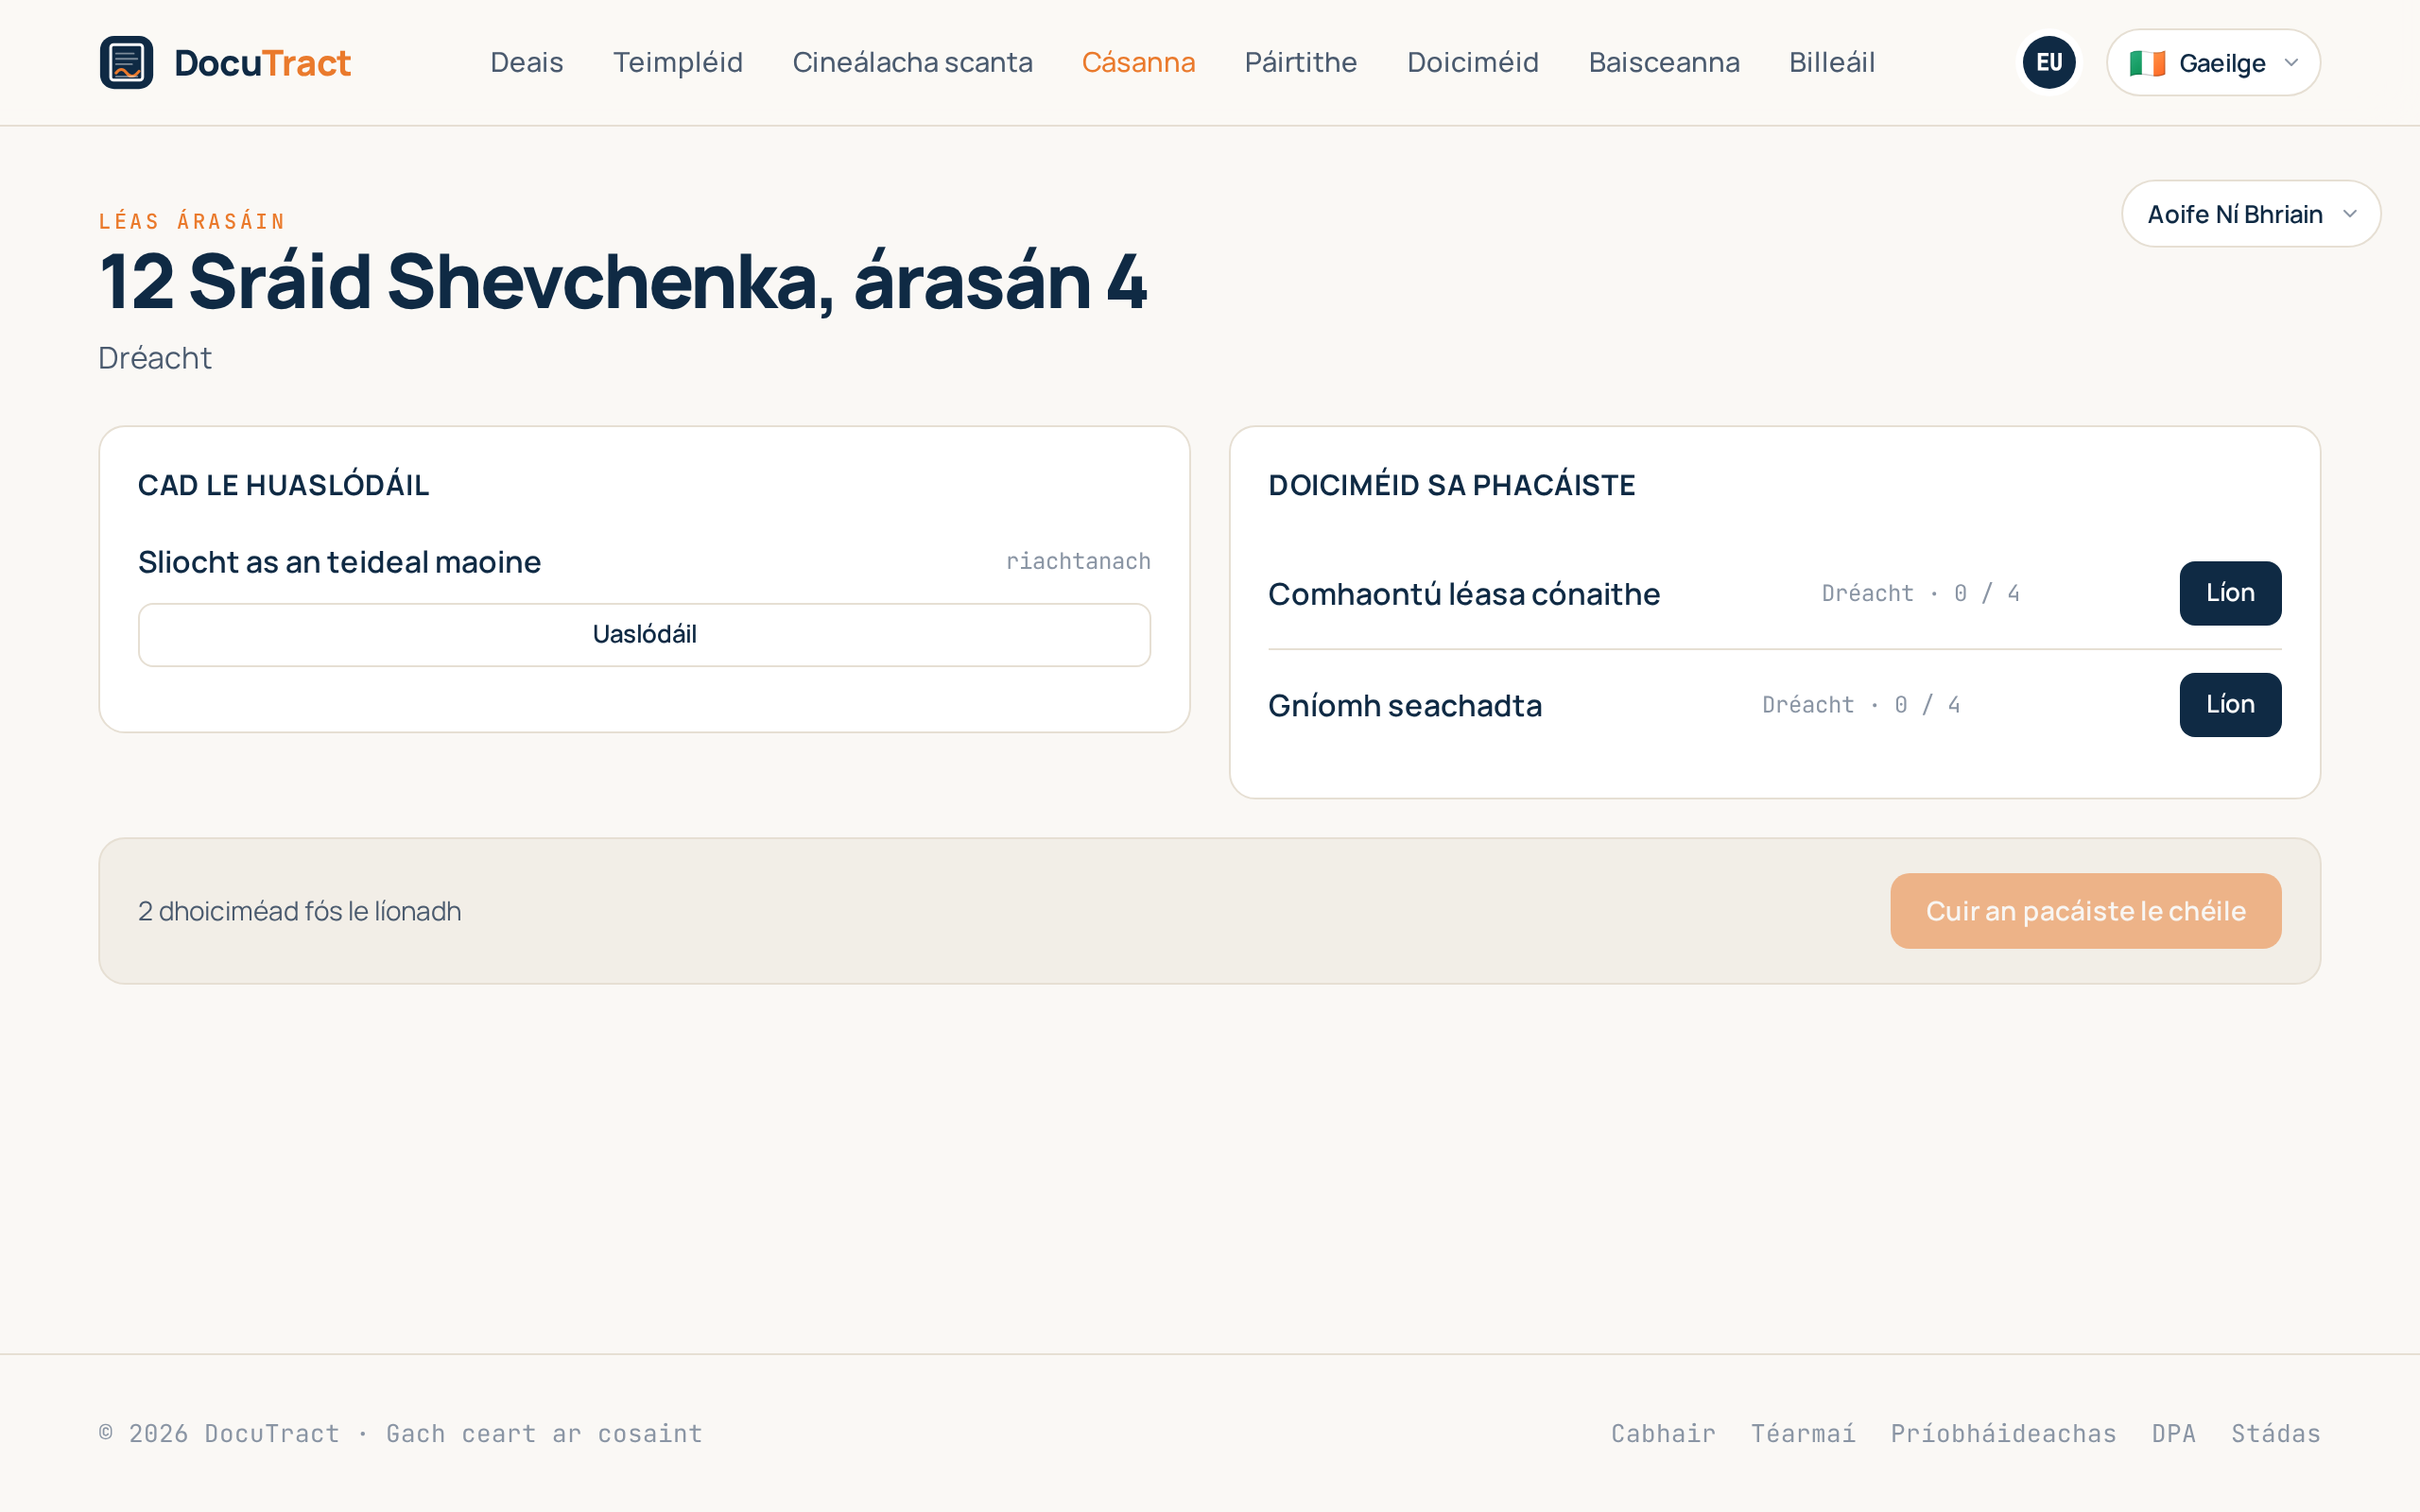Click the Gníomh seachadta document name
Screen dimensions: 2420x1512
click(x=1404, y=706)
